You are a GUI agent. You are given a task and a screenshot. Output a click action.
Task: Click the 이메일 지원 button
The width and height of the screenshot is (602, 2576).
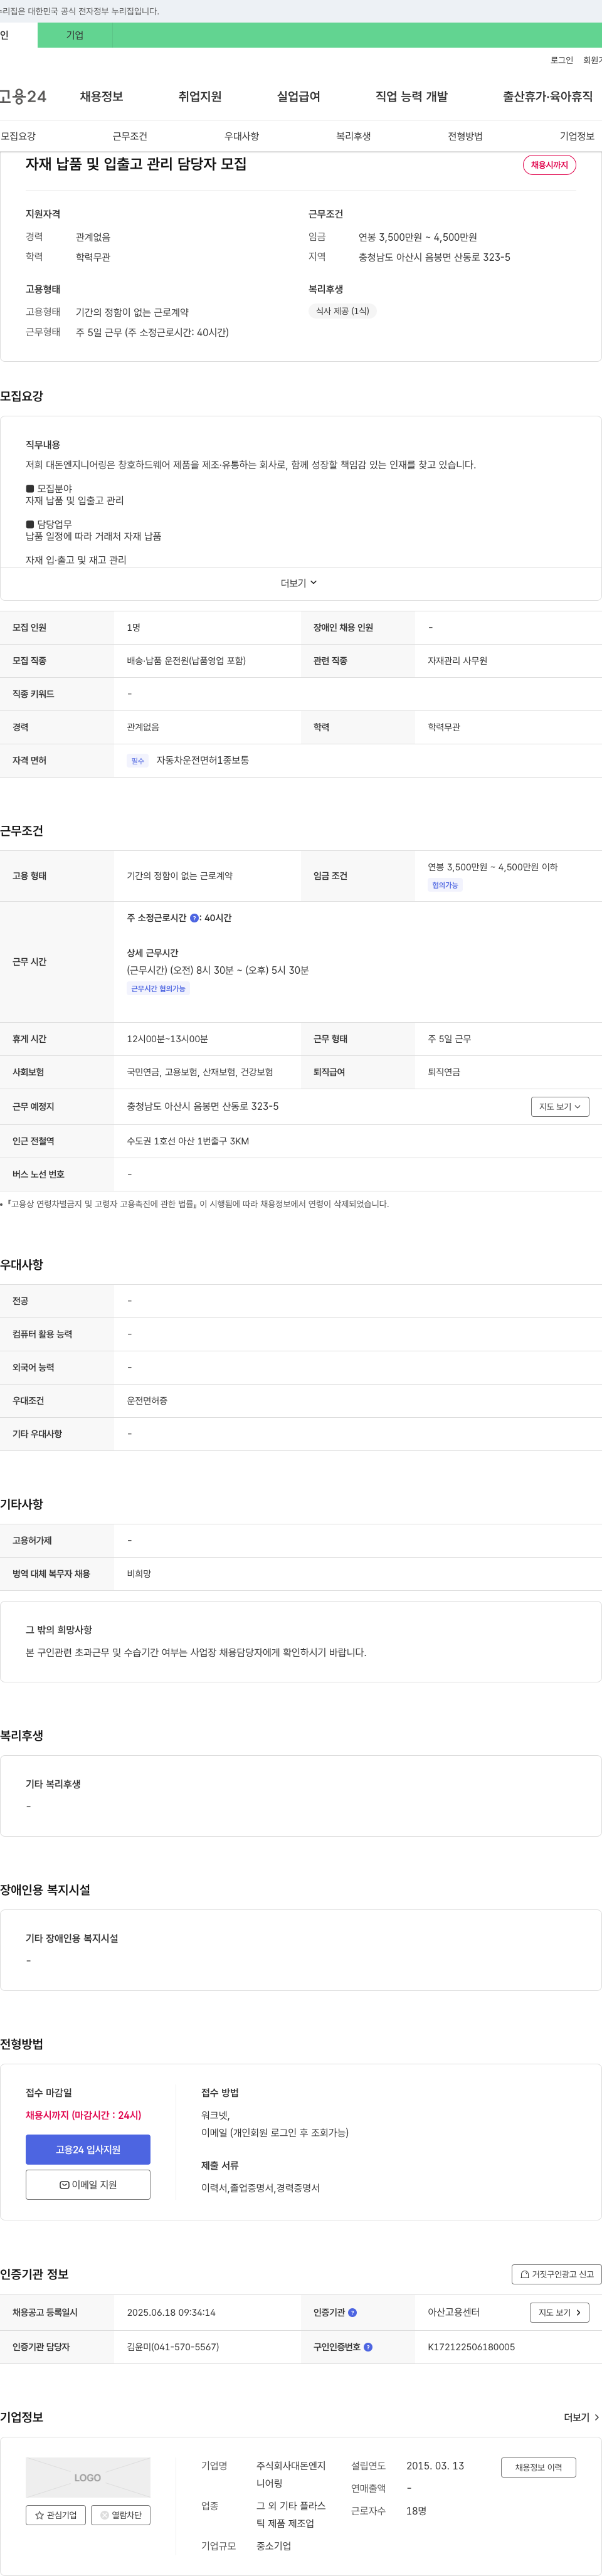click(88, 2184)
